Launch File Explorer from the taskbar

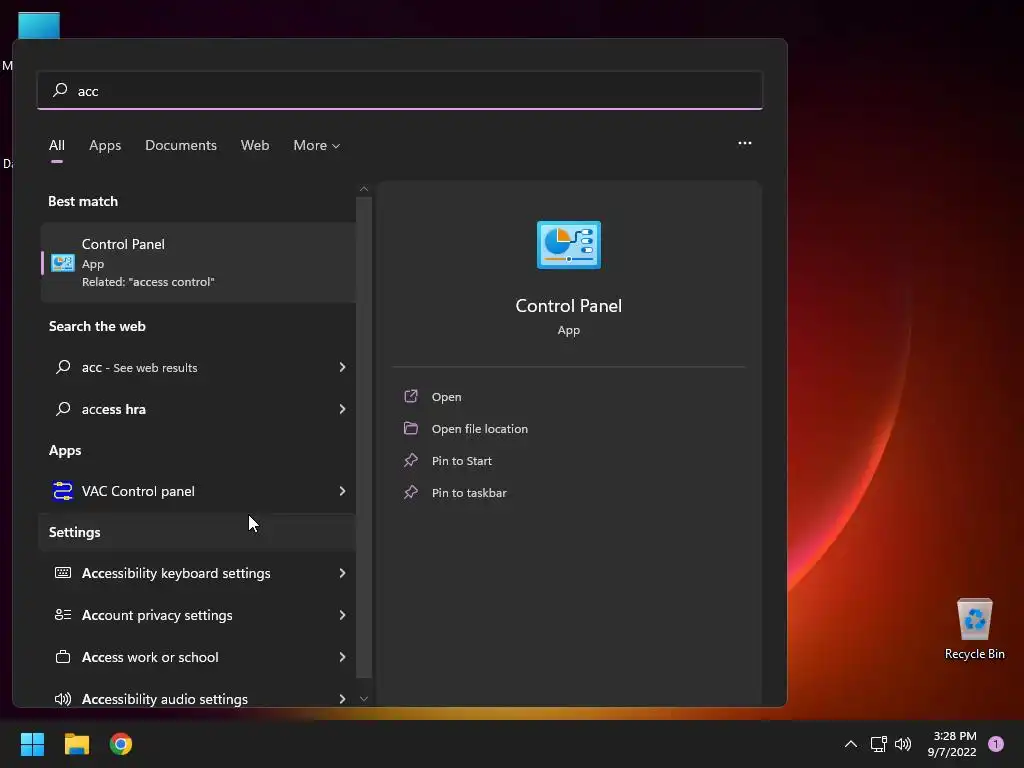(76, 744)
